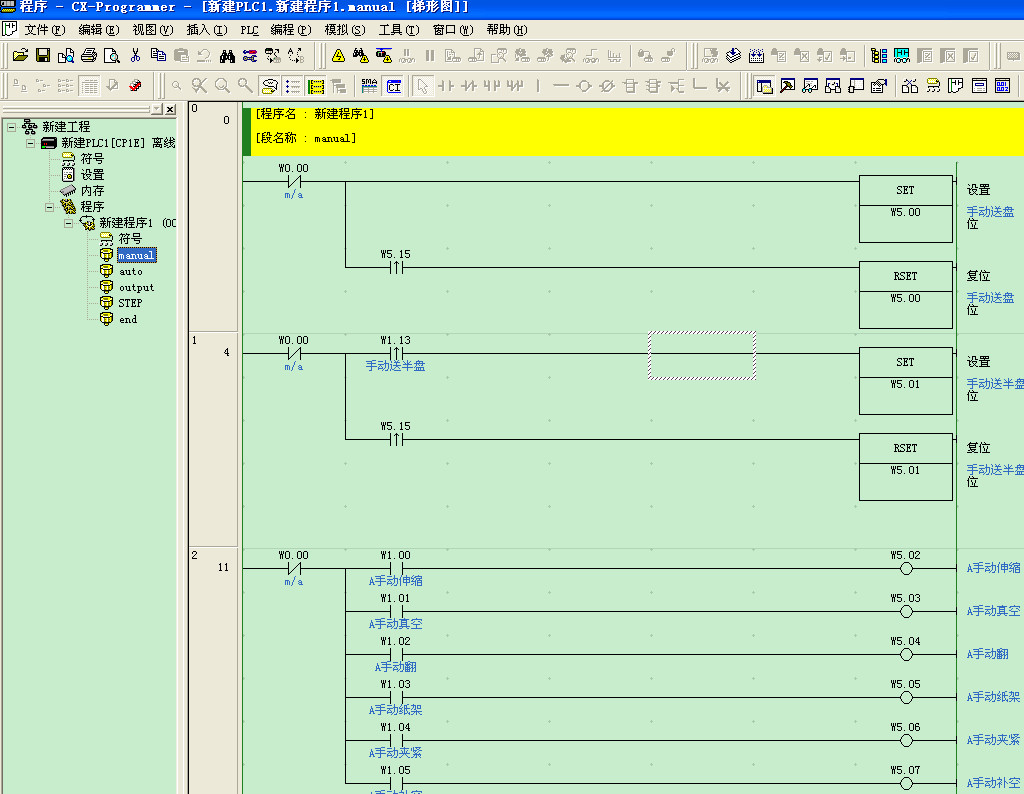Open the PLC menu
Viewport: 1024px width, 794px height.
249,30
